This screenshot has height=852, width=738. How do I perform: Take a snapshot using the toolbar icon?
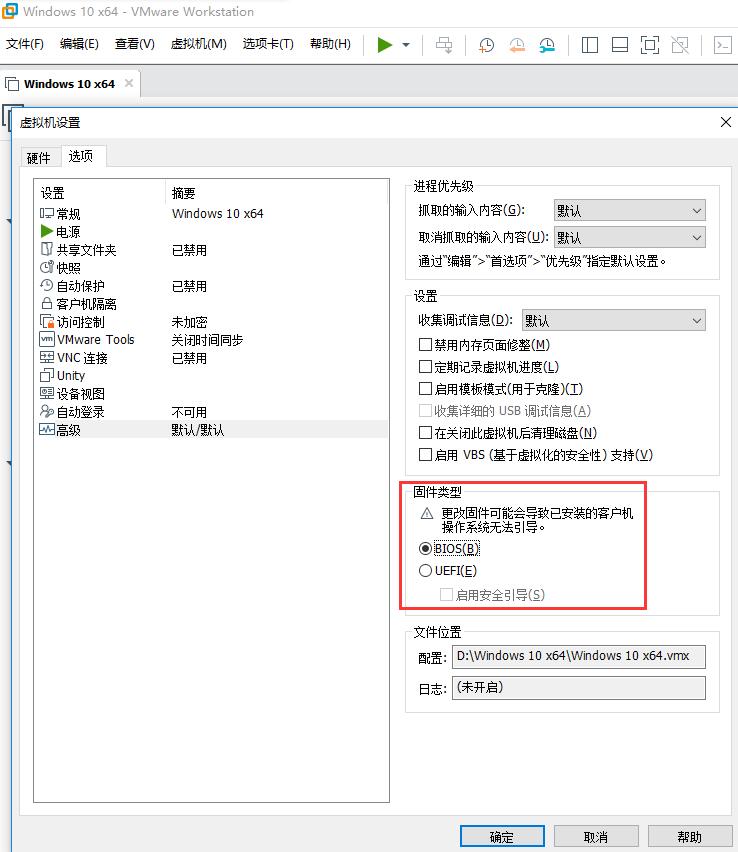pyautogui.click(x=486, y=45)
